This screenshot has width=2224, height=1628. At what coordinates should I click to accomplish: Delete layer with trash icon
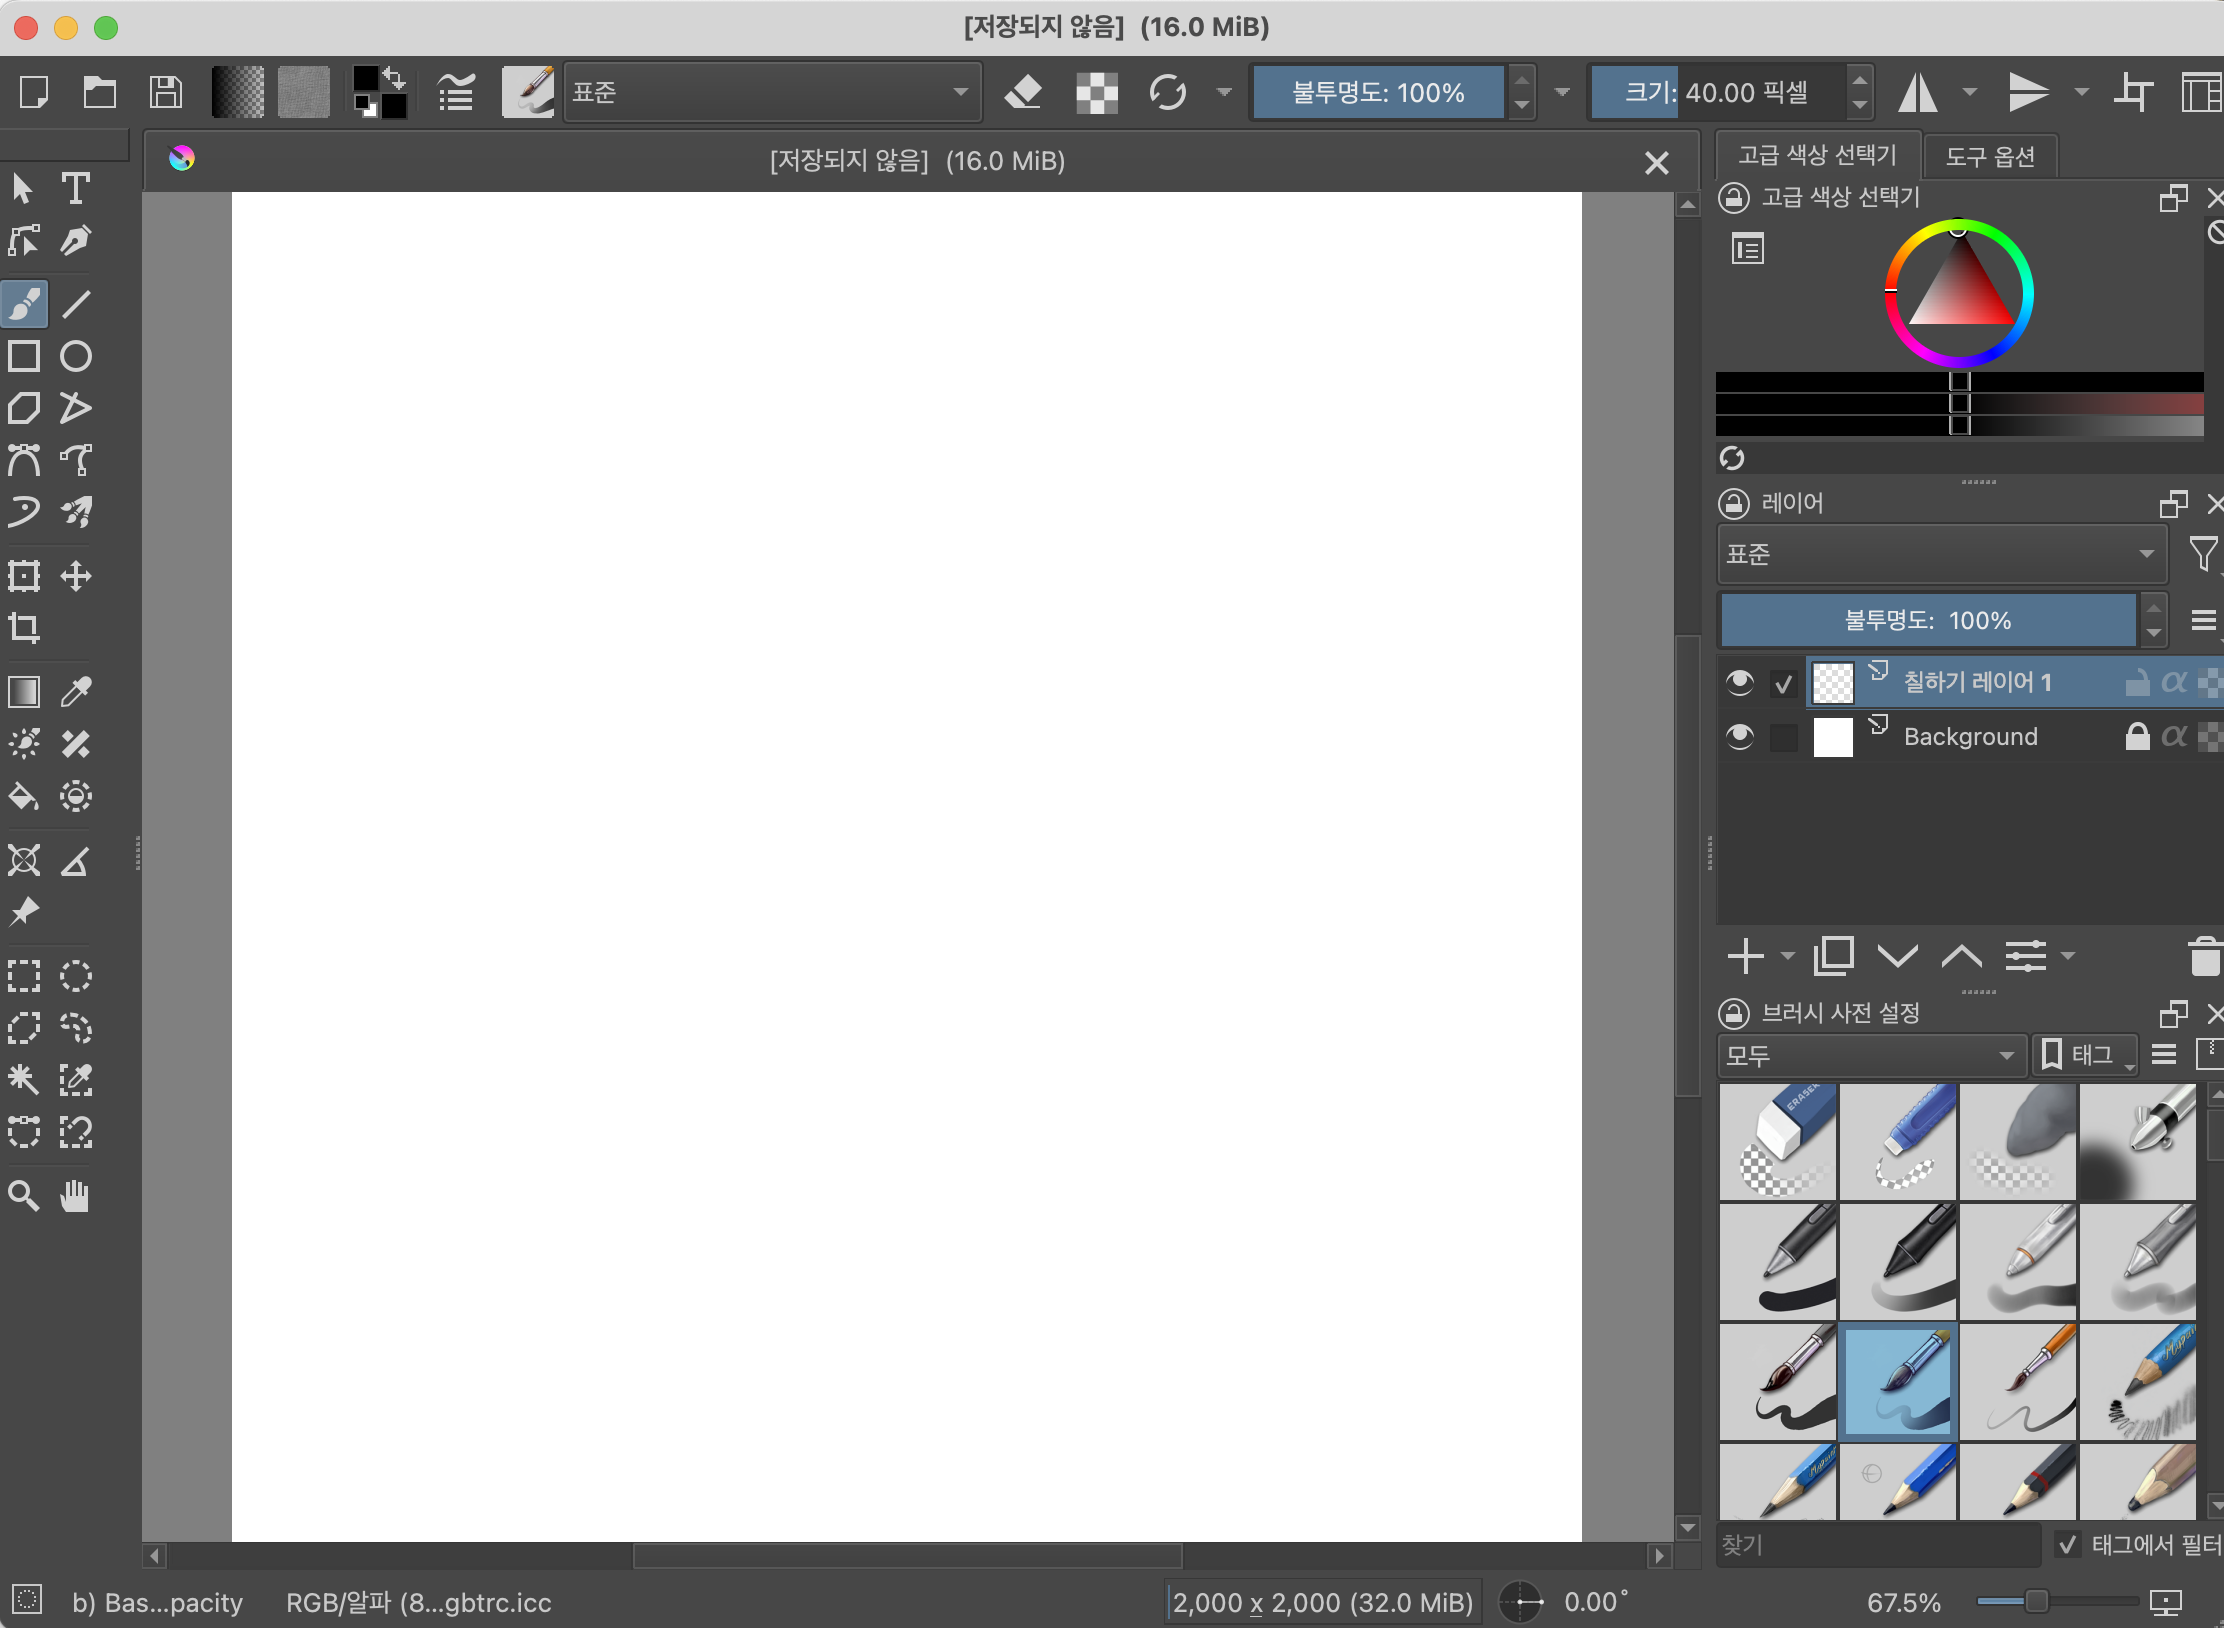(x=2203, y=956)
